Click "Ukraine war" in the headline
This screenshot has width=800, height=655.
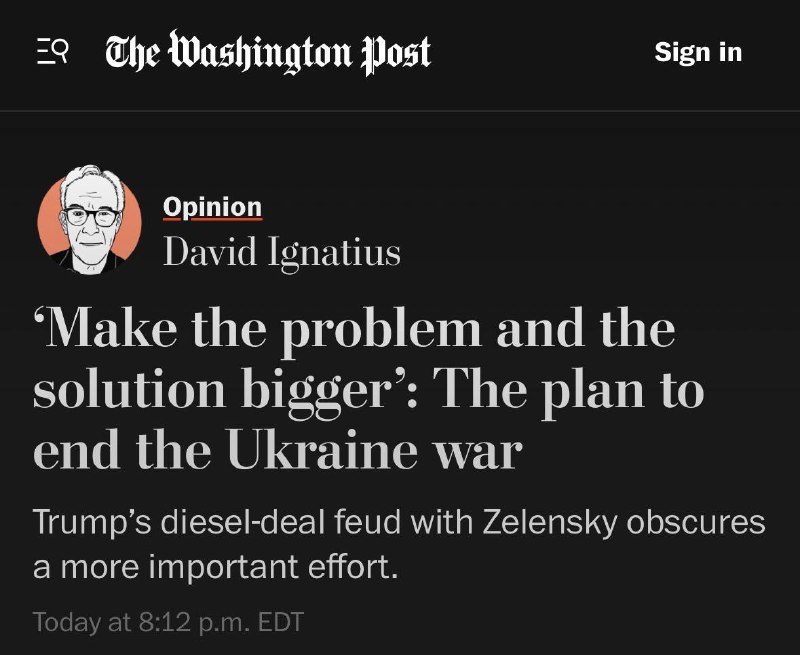[375, 449]
